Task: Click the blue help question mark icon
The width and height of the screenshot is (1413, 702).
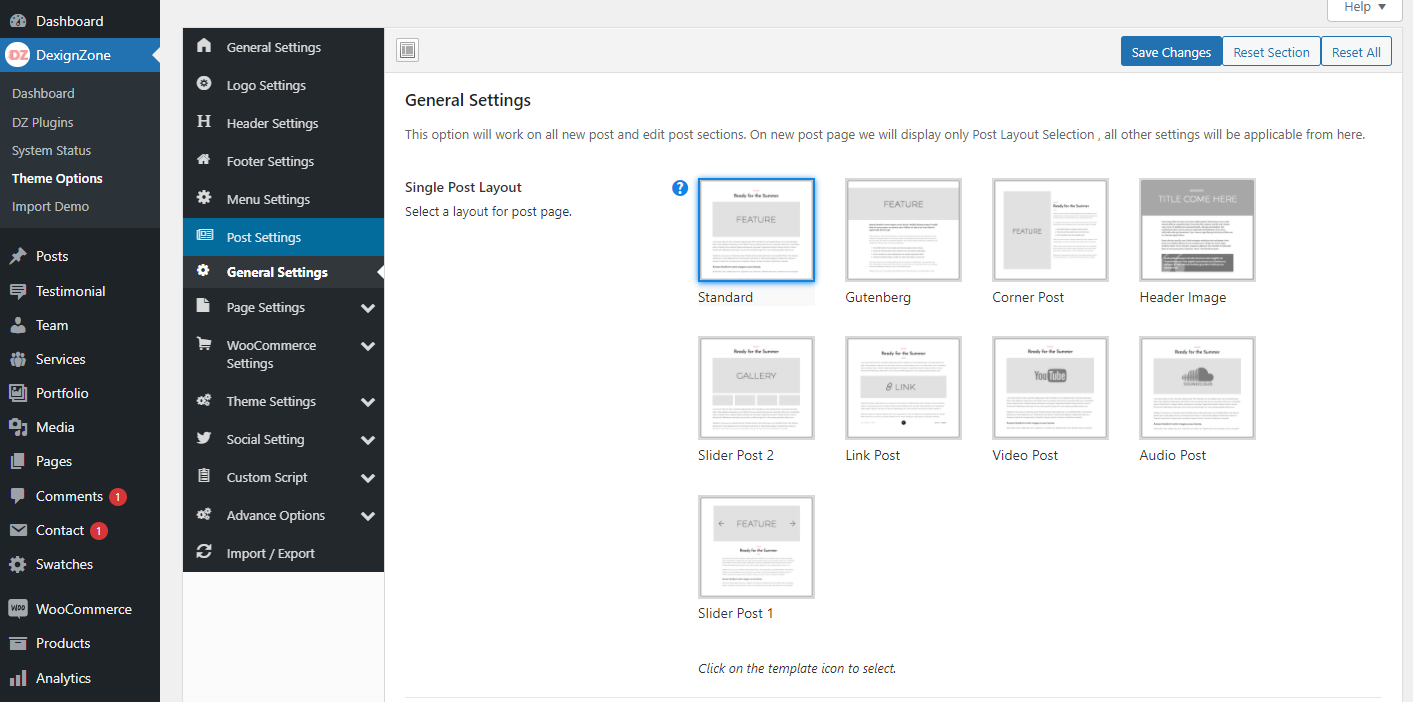Action: [x=680, y=187]
